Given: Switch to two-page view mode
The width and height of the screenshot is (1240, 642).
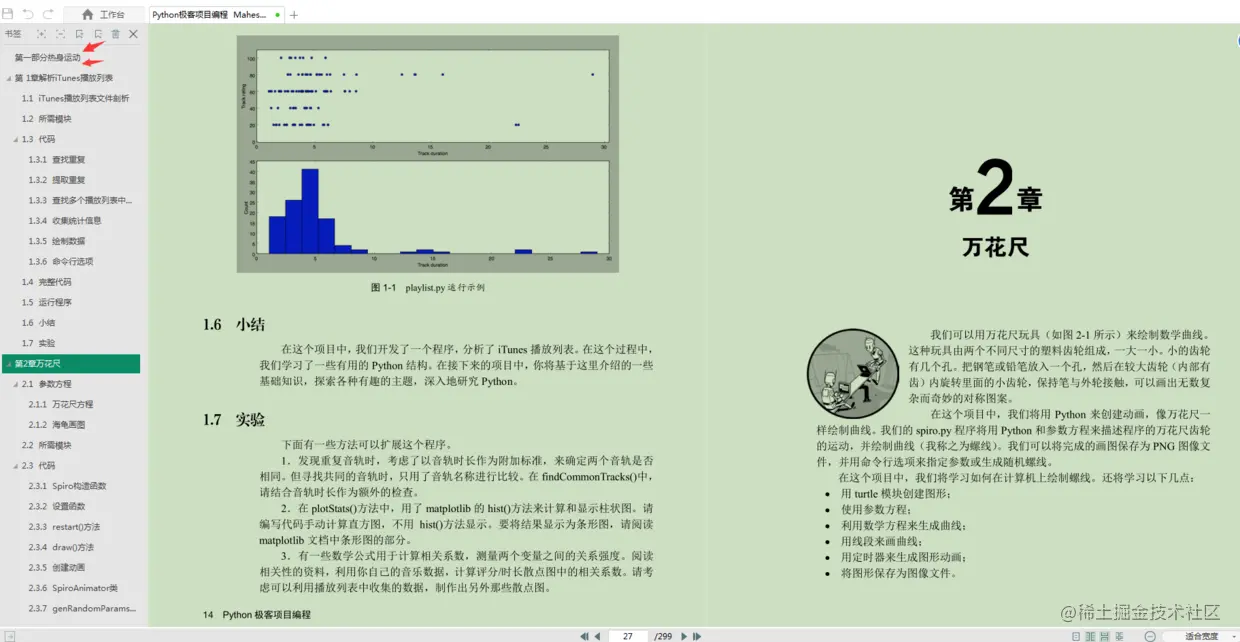Looking at the screenshot, I should pos(1090,636).
